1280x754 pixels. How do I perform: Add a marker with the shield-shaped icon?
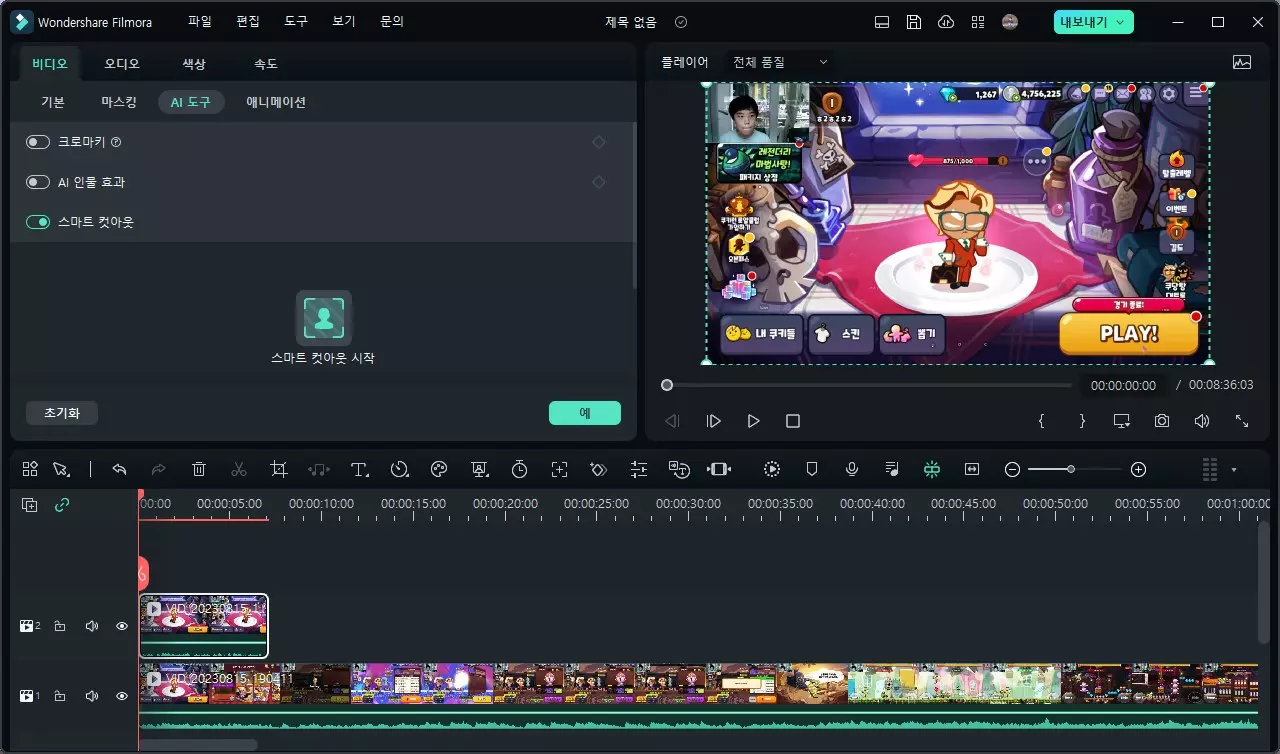(812, 469)
